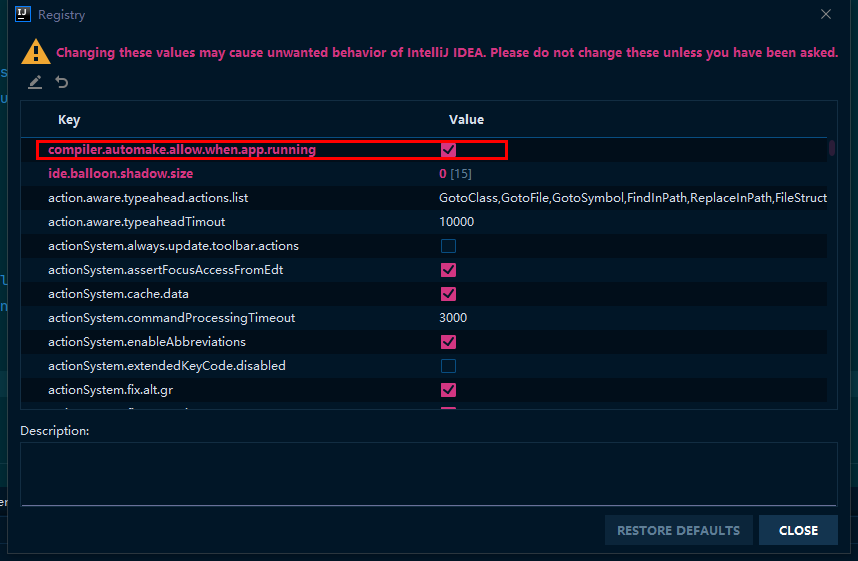This screenshot has height=561, width=858.
Task: Toggle actionSystem.fix.alt.gr checkbox
Action: (x=448, y=390)
